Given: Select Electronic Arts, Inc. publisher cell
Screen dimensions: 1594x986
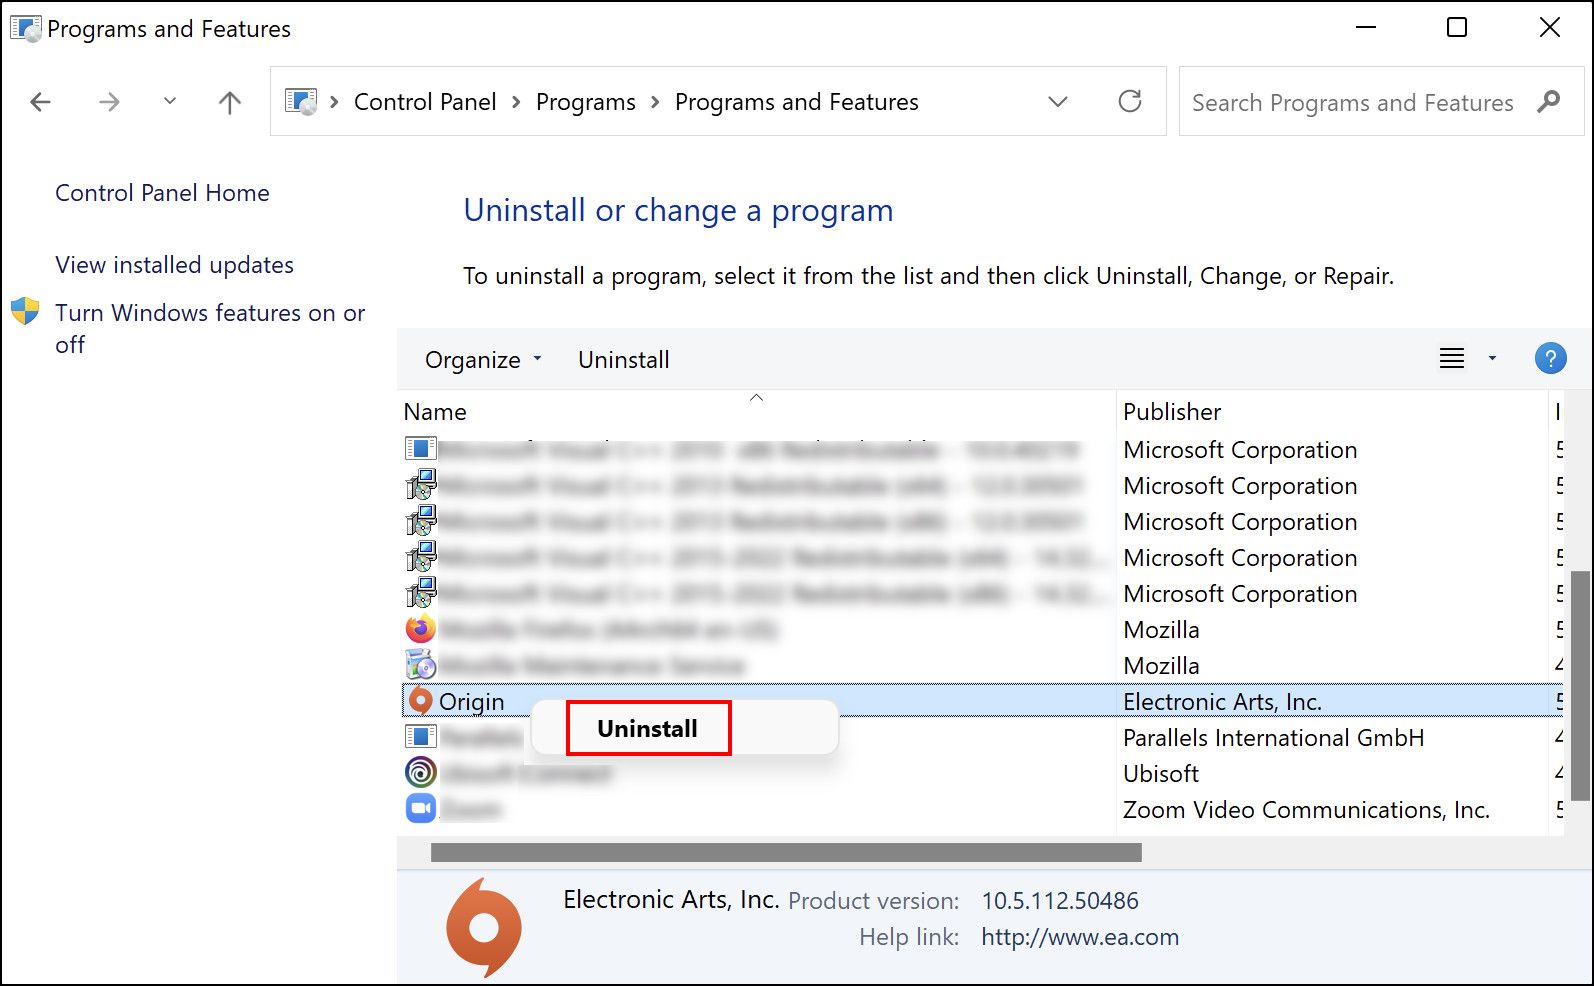Looking at the screenshot, I should coord(1222,702).
